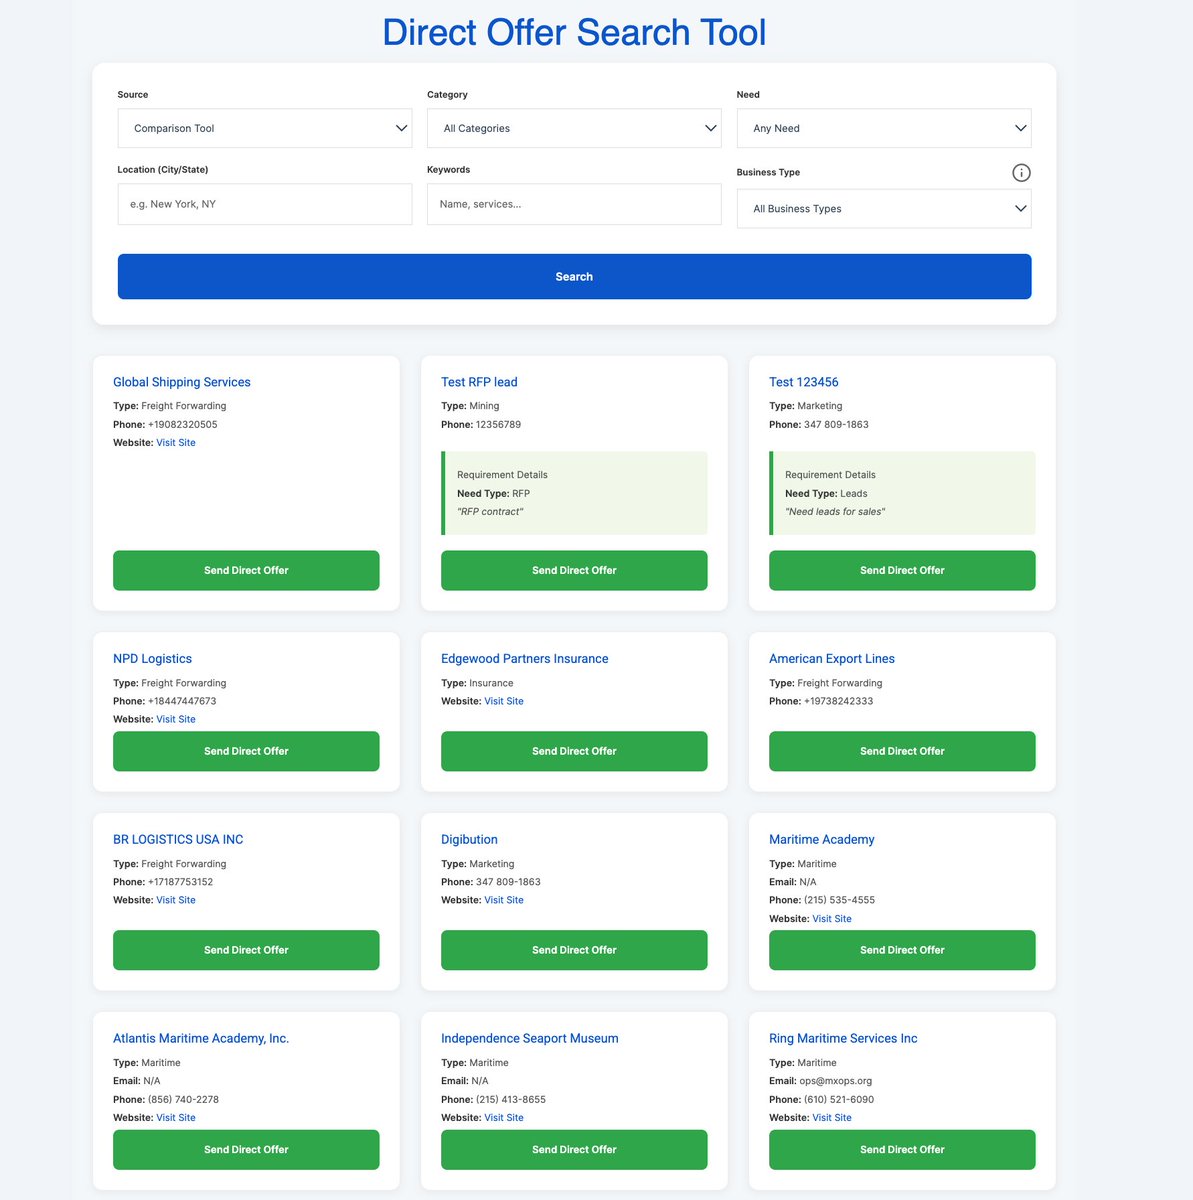Send Direct Offer to Test 123456
1193x1200 pixels.
[902, 570]
